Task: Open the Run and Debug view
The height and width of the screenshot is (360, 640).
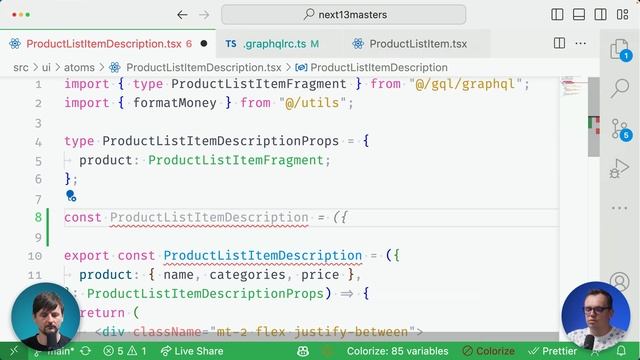Action: pyautogui.click(x=620, y=168)
